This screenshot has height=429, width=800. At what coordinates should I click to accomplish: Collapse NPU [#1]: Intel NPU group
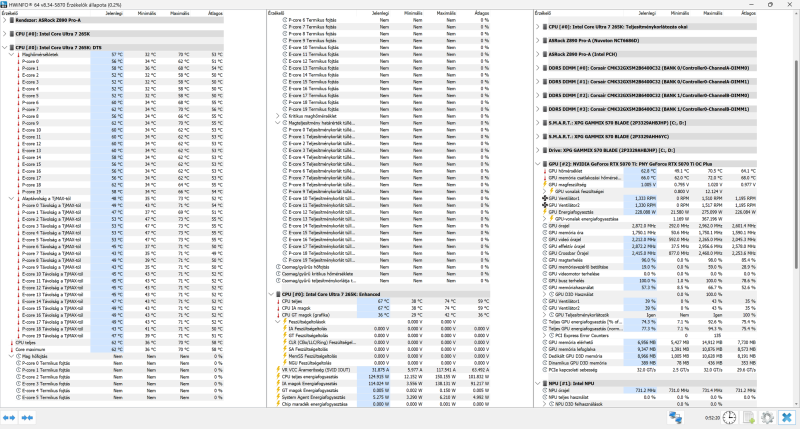538,383
